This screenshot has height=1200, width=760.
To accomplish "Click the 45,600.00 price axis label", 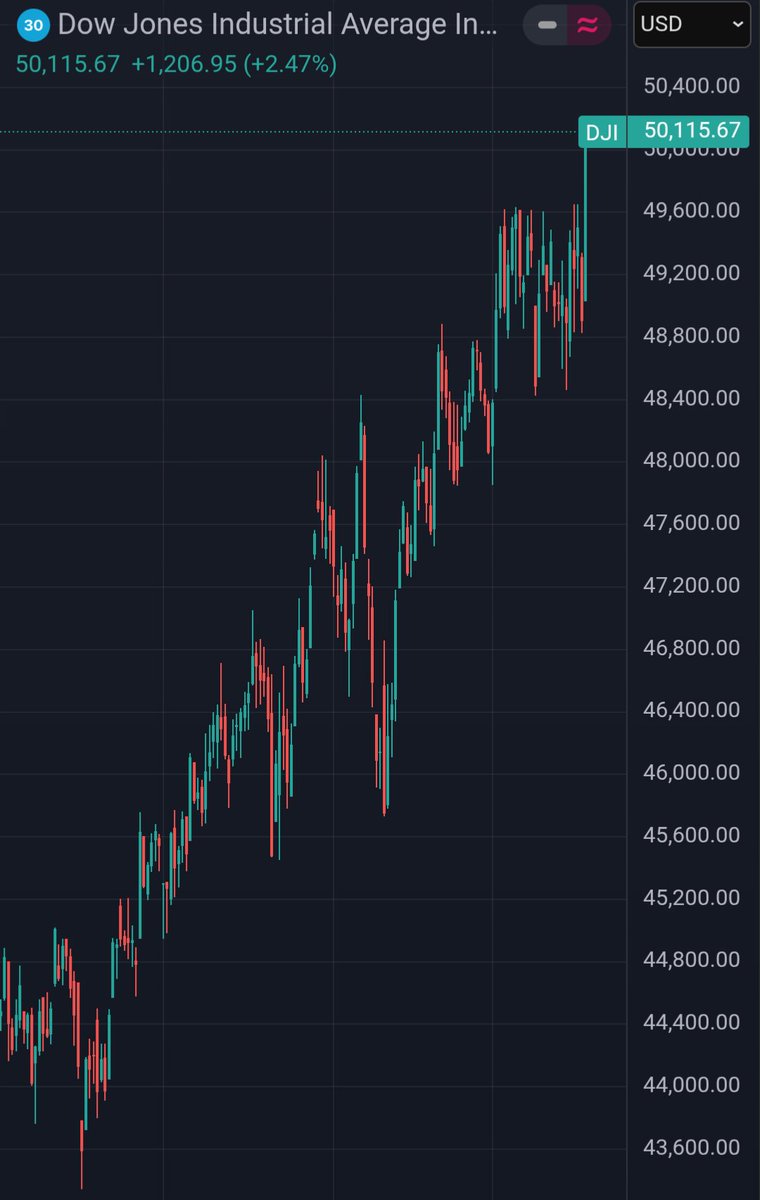I will pyautogui.click(x=692, y=835).
